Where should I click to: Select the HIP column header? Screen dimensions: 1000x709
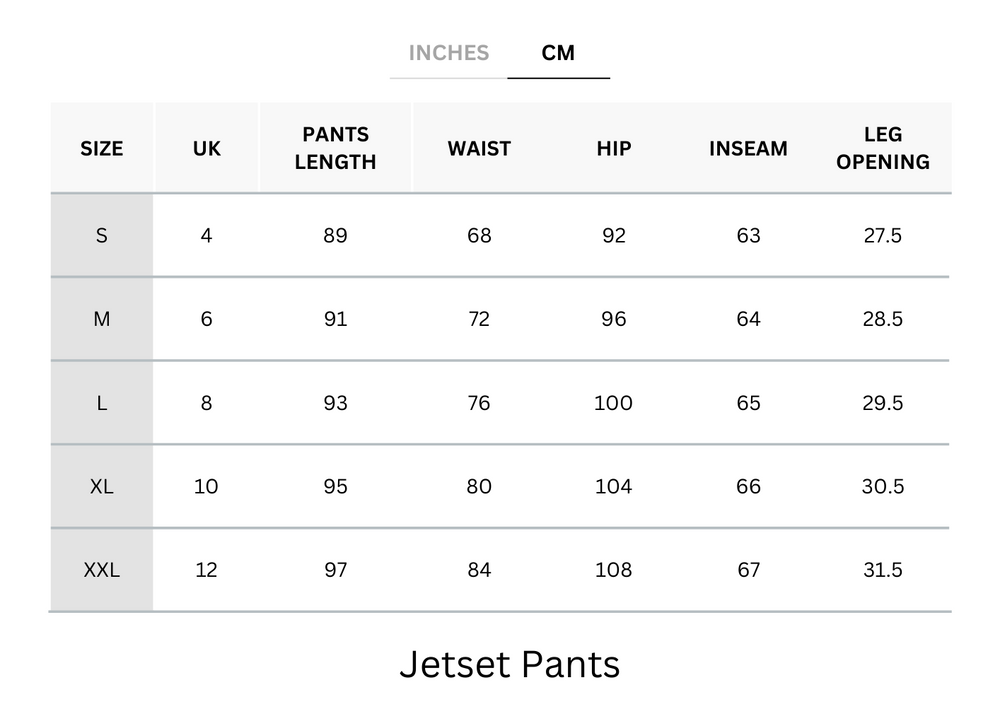click(613, 148)
